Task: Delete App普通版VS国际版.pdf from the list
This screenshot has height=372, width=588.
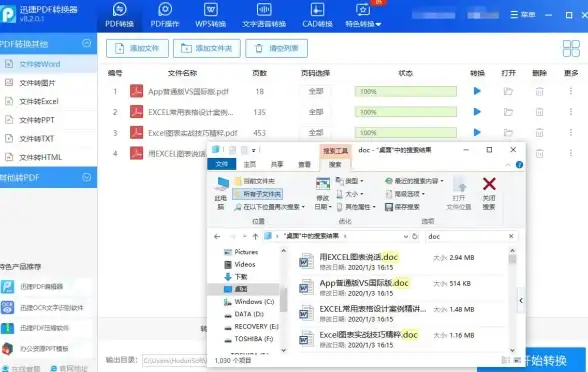Action: (x=539, y=91)
